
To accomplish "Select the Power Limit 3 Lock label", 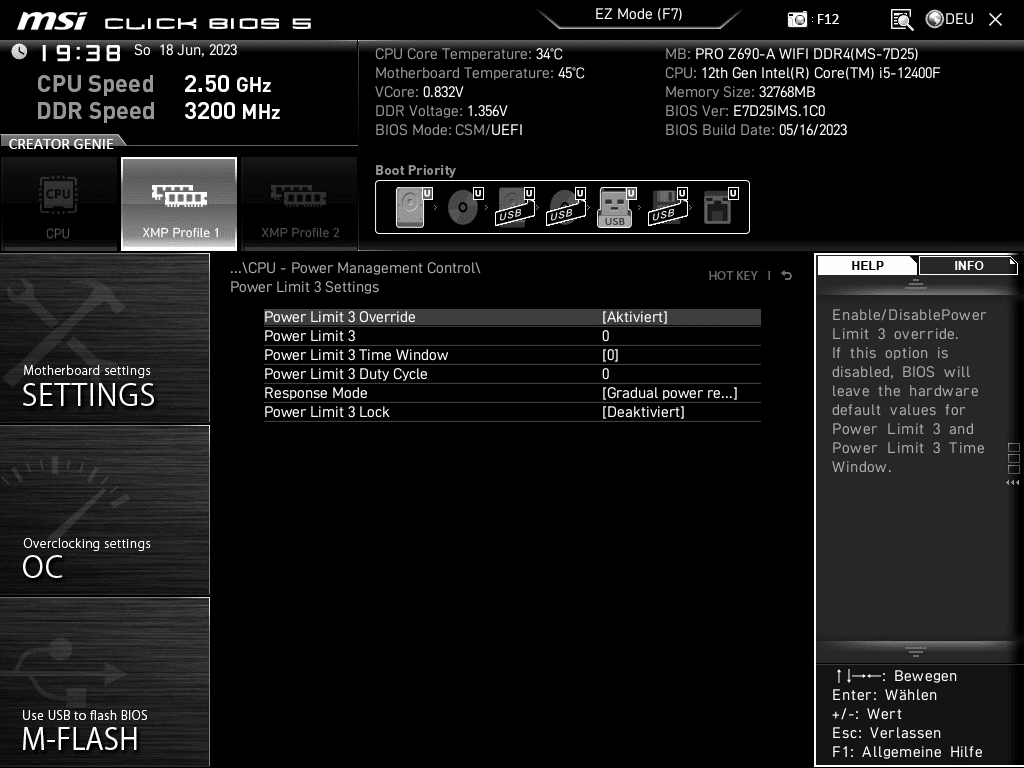I will pyautogui.click(x=327, y=411).
